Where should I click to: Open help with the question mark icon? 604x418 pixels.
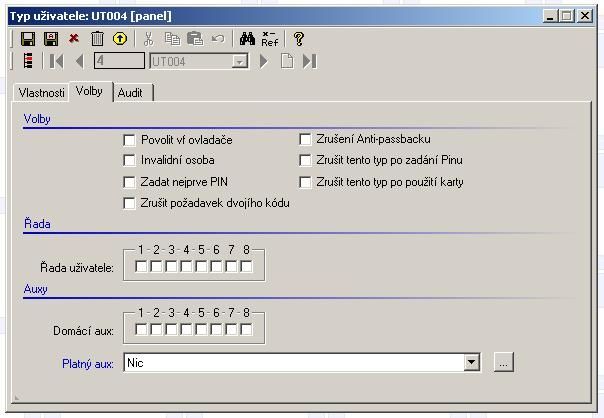(298, 39)
